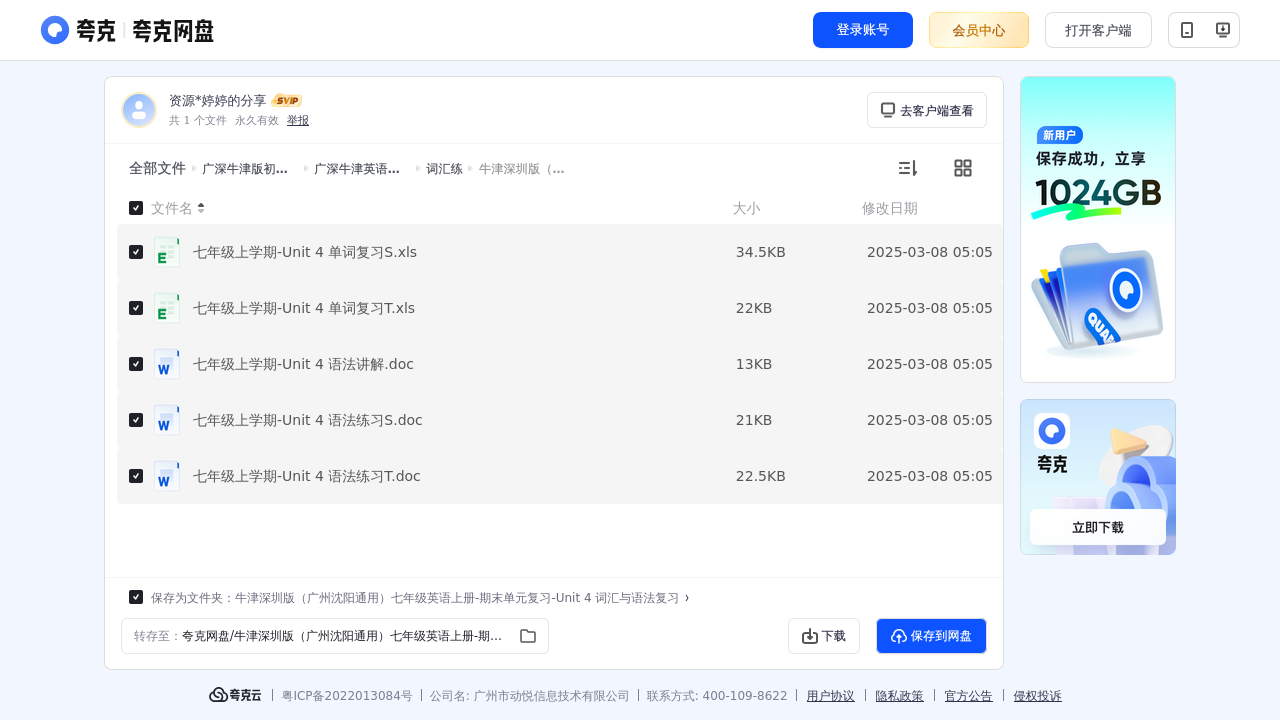The image size is (1280, 720).
Task: Open folder picker icon in 转存至 field
Action: tap(528, 636)
